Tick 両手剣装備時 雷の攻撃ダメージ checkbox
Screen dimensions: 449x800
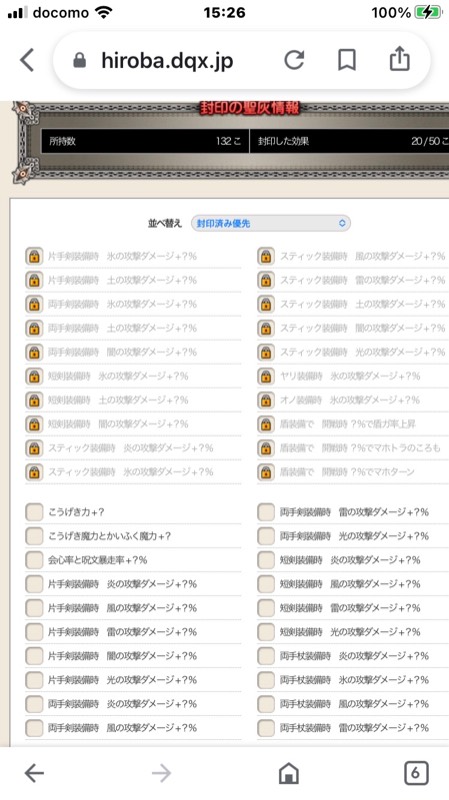point(266,512)
